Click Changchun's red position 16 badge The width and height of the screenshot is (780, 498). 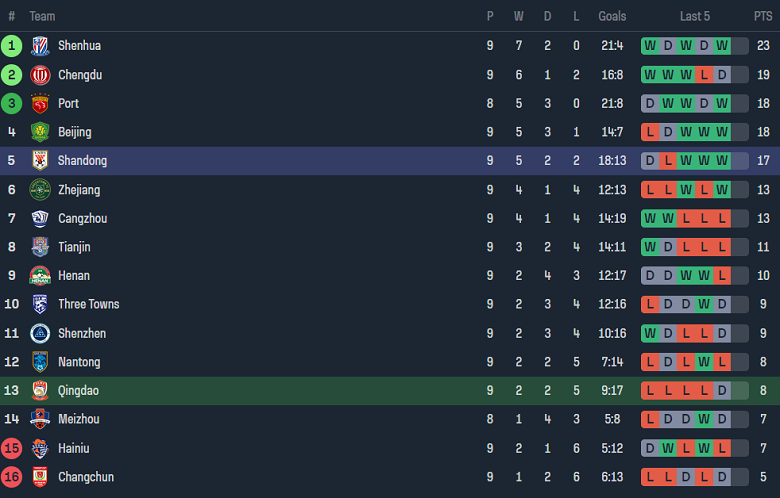click(x=12, y=478)
